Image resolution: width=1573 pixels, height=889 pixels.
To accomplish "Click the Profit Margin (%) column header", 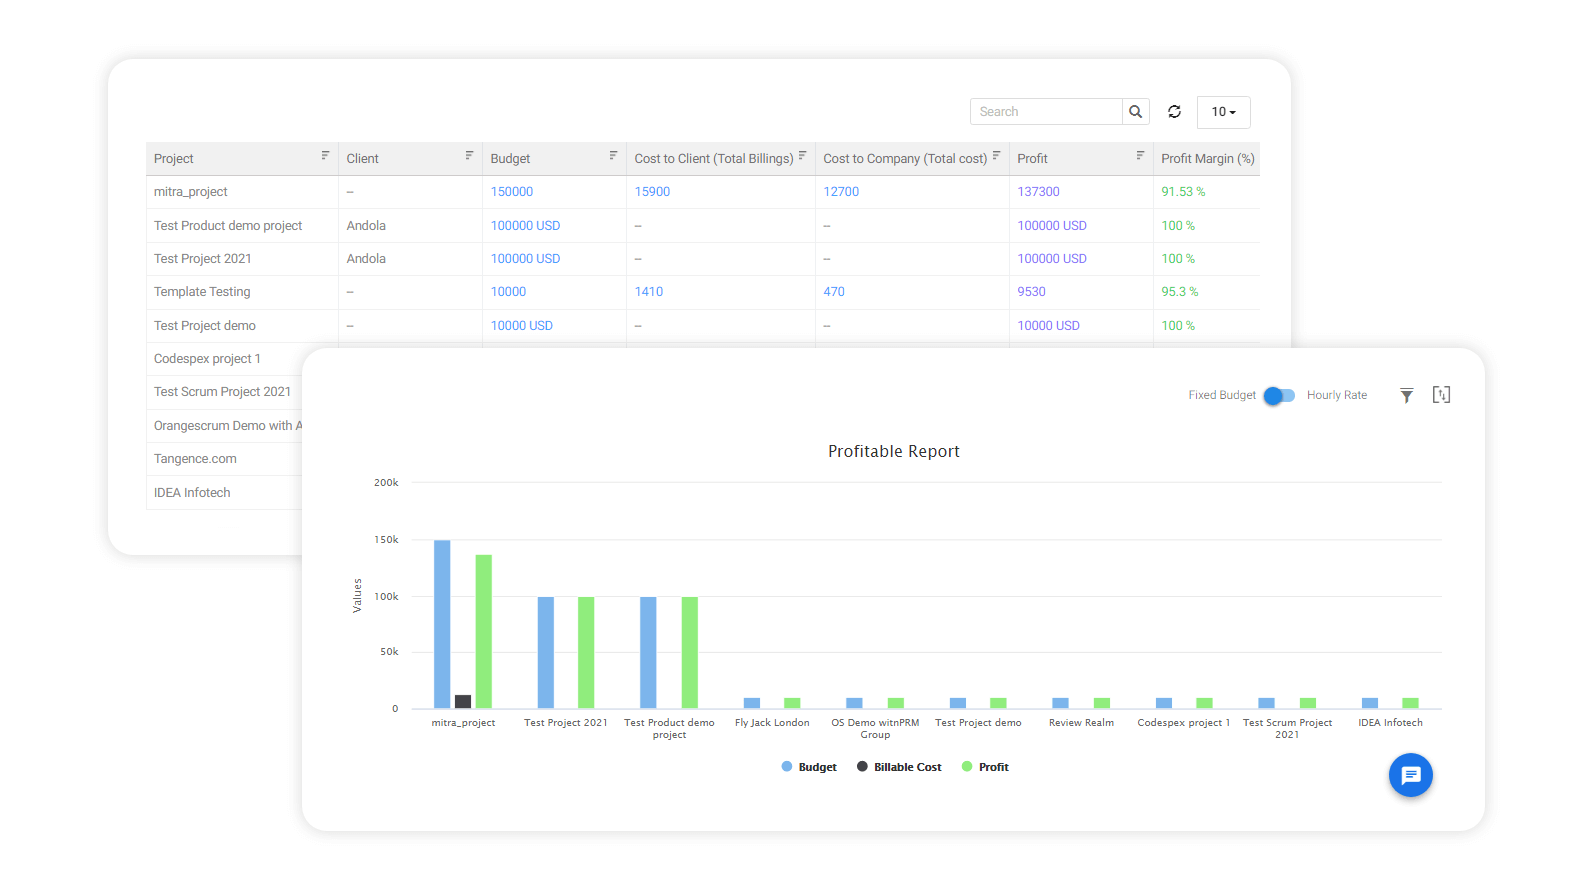I will [x=1207, y=159].
